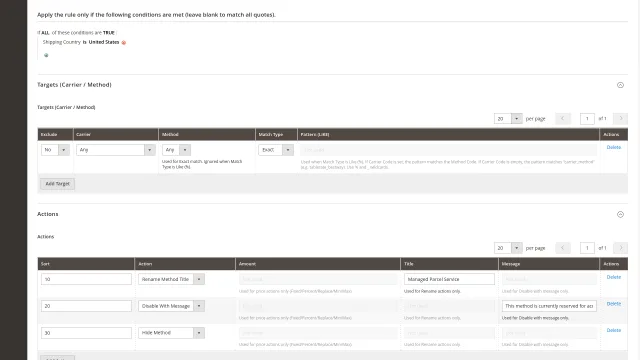640x360 pixels.
Task: Click the Amount field in Rename row
Action: point(318,279)
